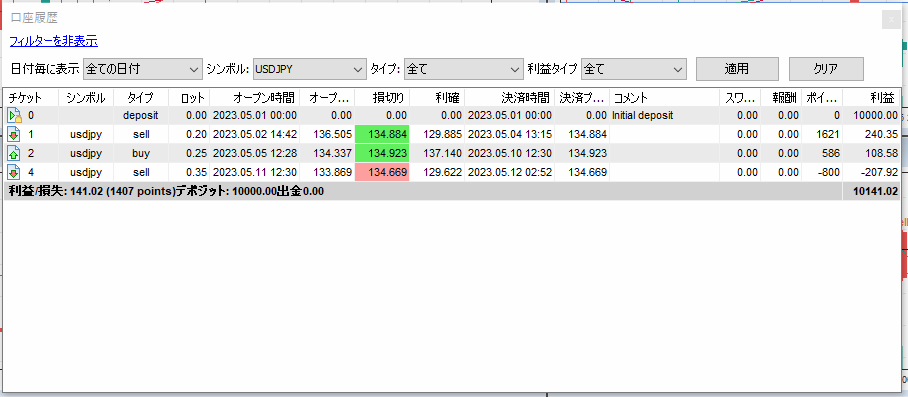Click lot size 0.20
Viewport: 908px width, 397px height.
(x=196, y=135)
